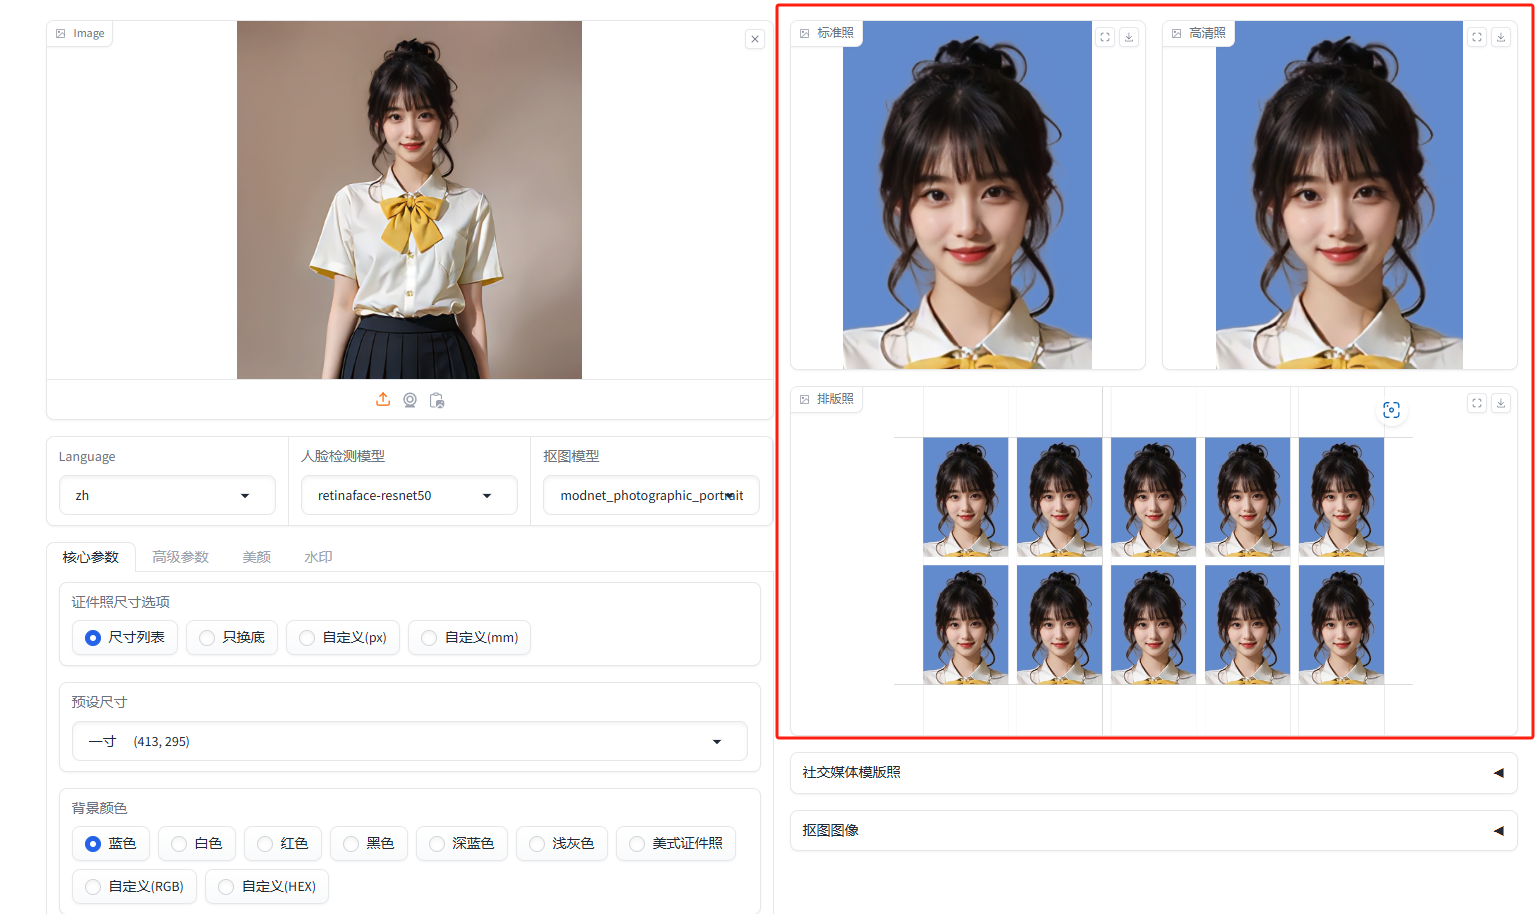The width and height of the screenshot is (1536, 914).
Task: Download the 标准照 image
Action: point(1129,37)
